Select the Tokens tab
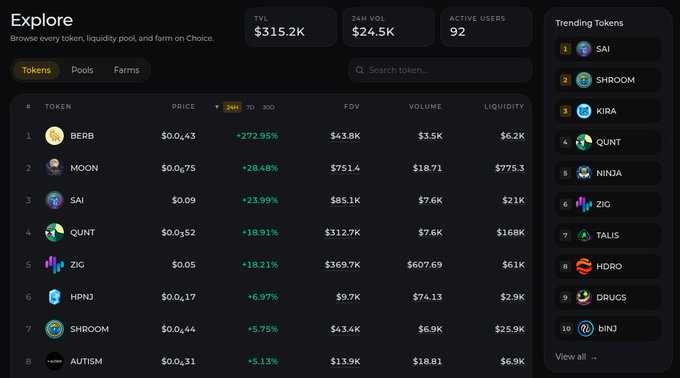 coord(36,70)
